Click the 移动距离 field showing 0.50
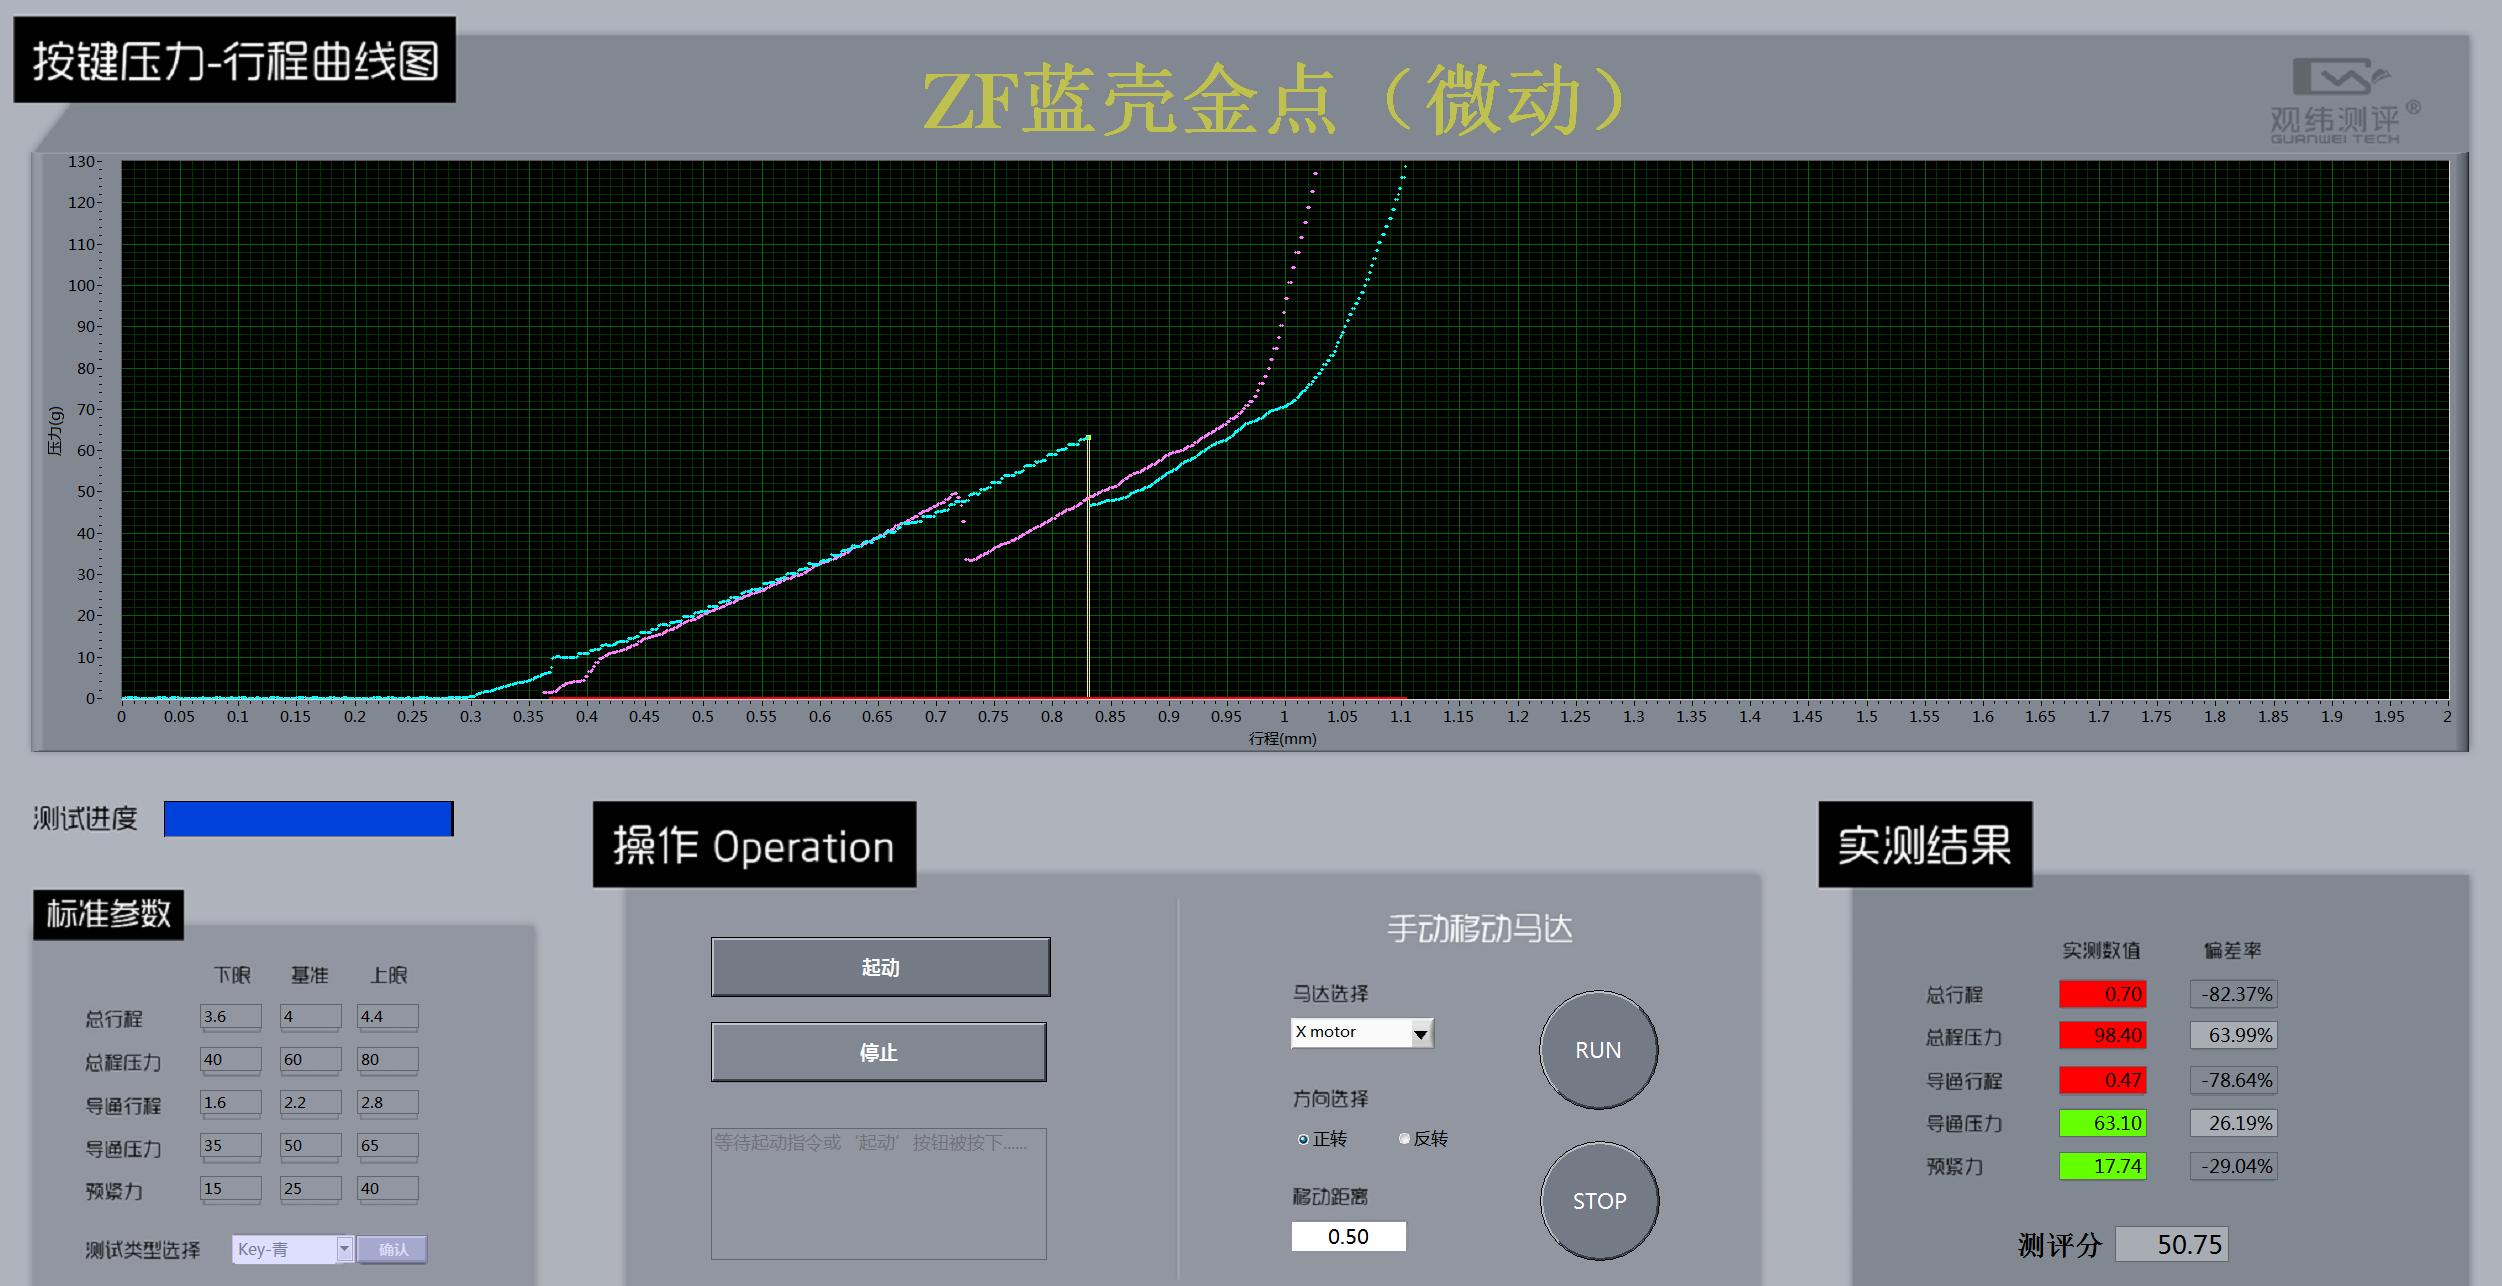 [1348, 1236]
